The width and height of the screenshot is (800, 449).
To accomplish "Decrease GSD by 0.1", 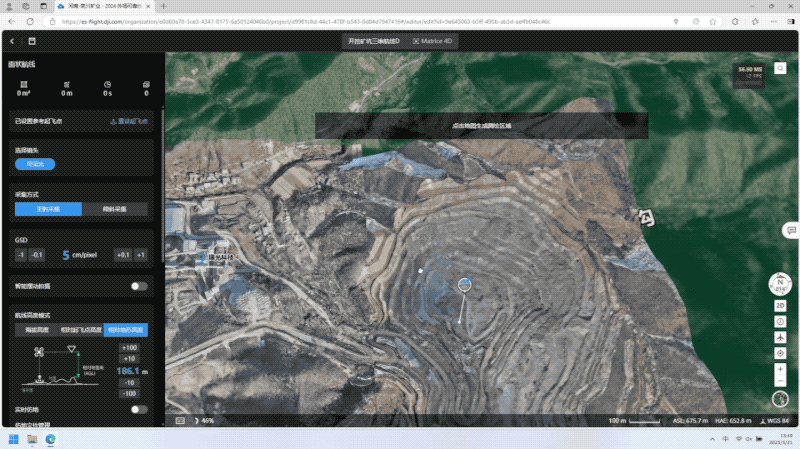I will coord(37,255).
